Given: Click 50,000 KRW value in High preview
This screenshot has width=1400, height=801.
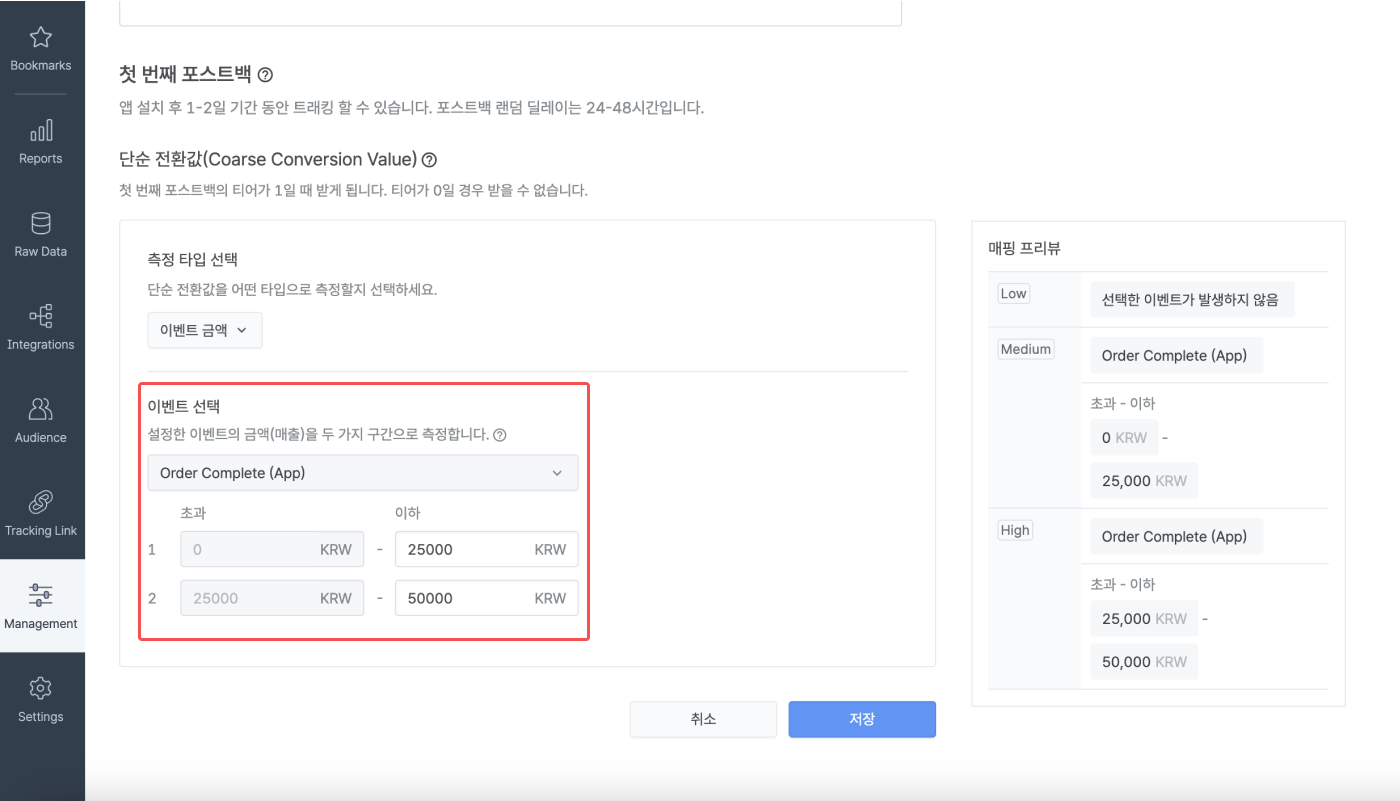Looking at the screenshot, I should (x=1144, y=661).
